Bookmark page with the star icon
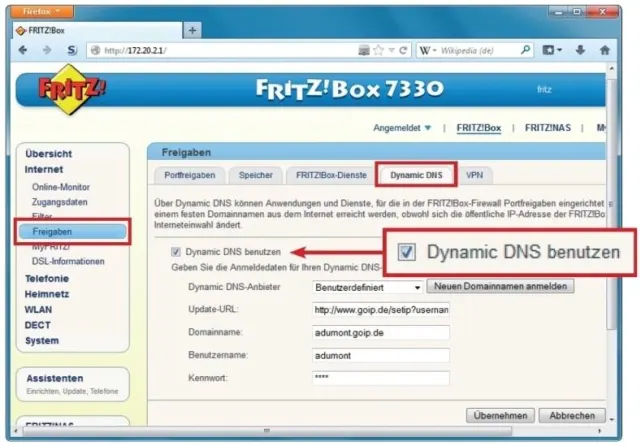Image resolution: width=640 pixels, height=446 pixels. tap(379, 50)
